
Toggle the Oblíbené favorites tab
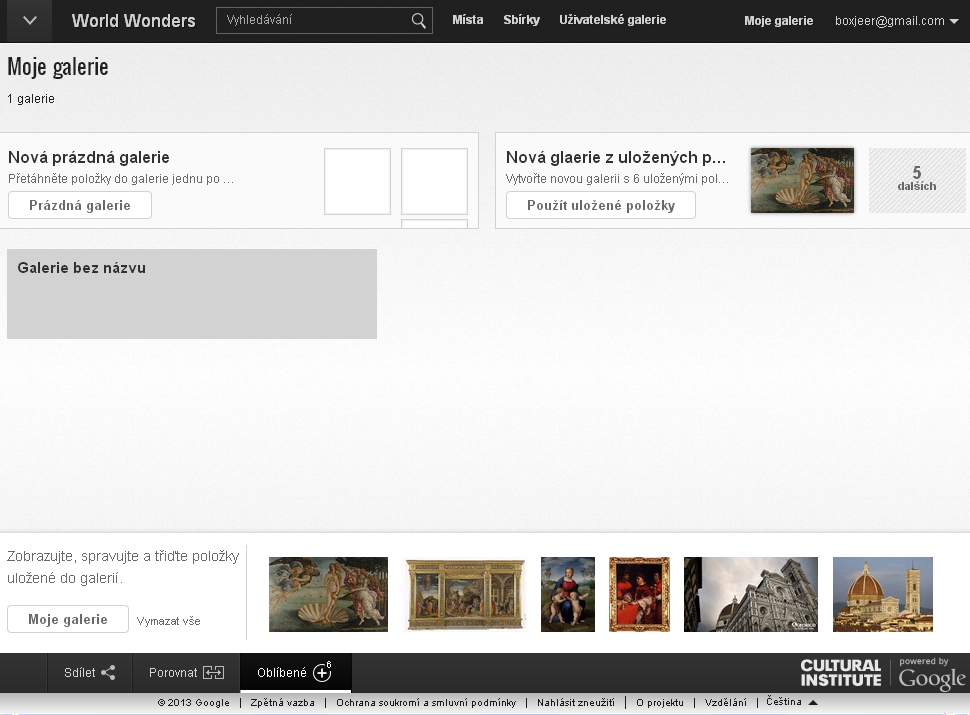coord(295,672)
